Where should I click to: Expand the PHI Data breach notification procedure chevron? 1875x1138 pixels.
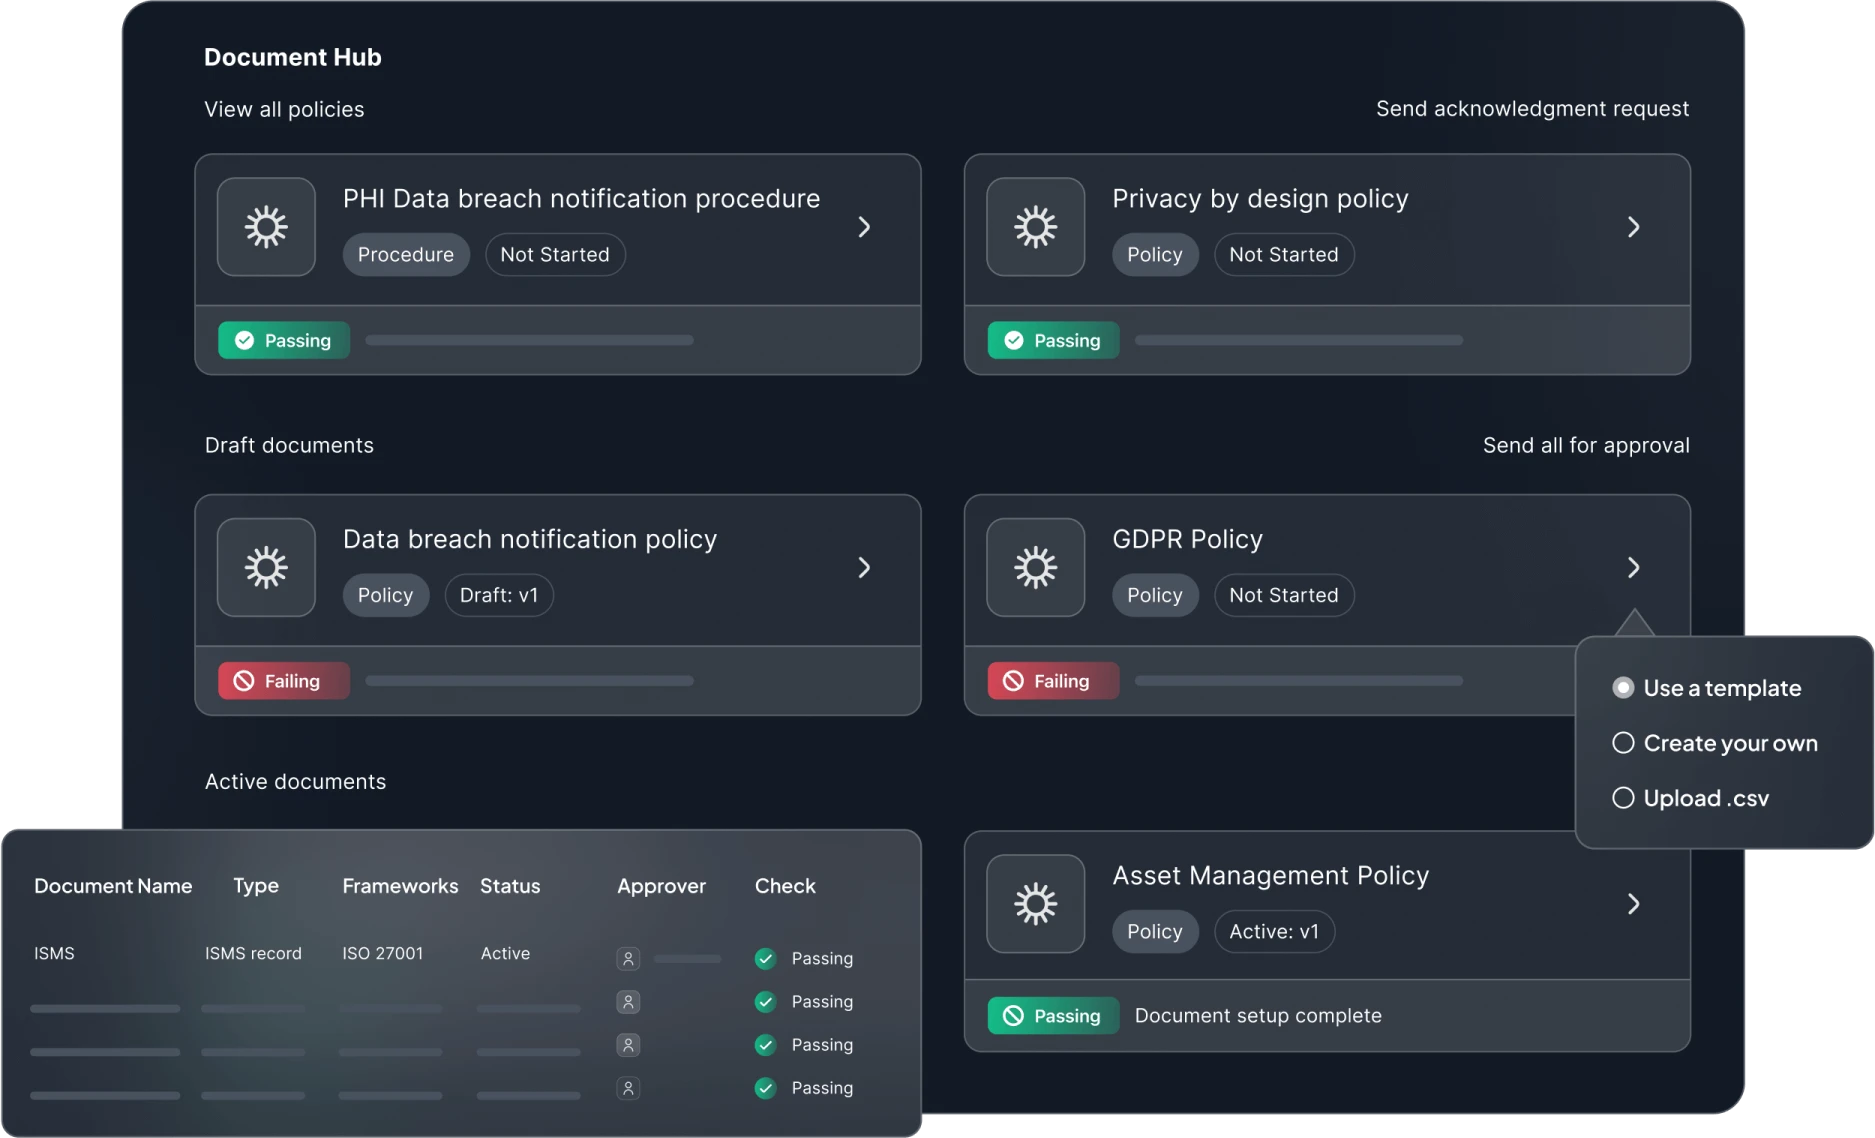click(x=865, y=227)
